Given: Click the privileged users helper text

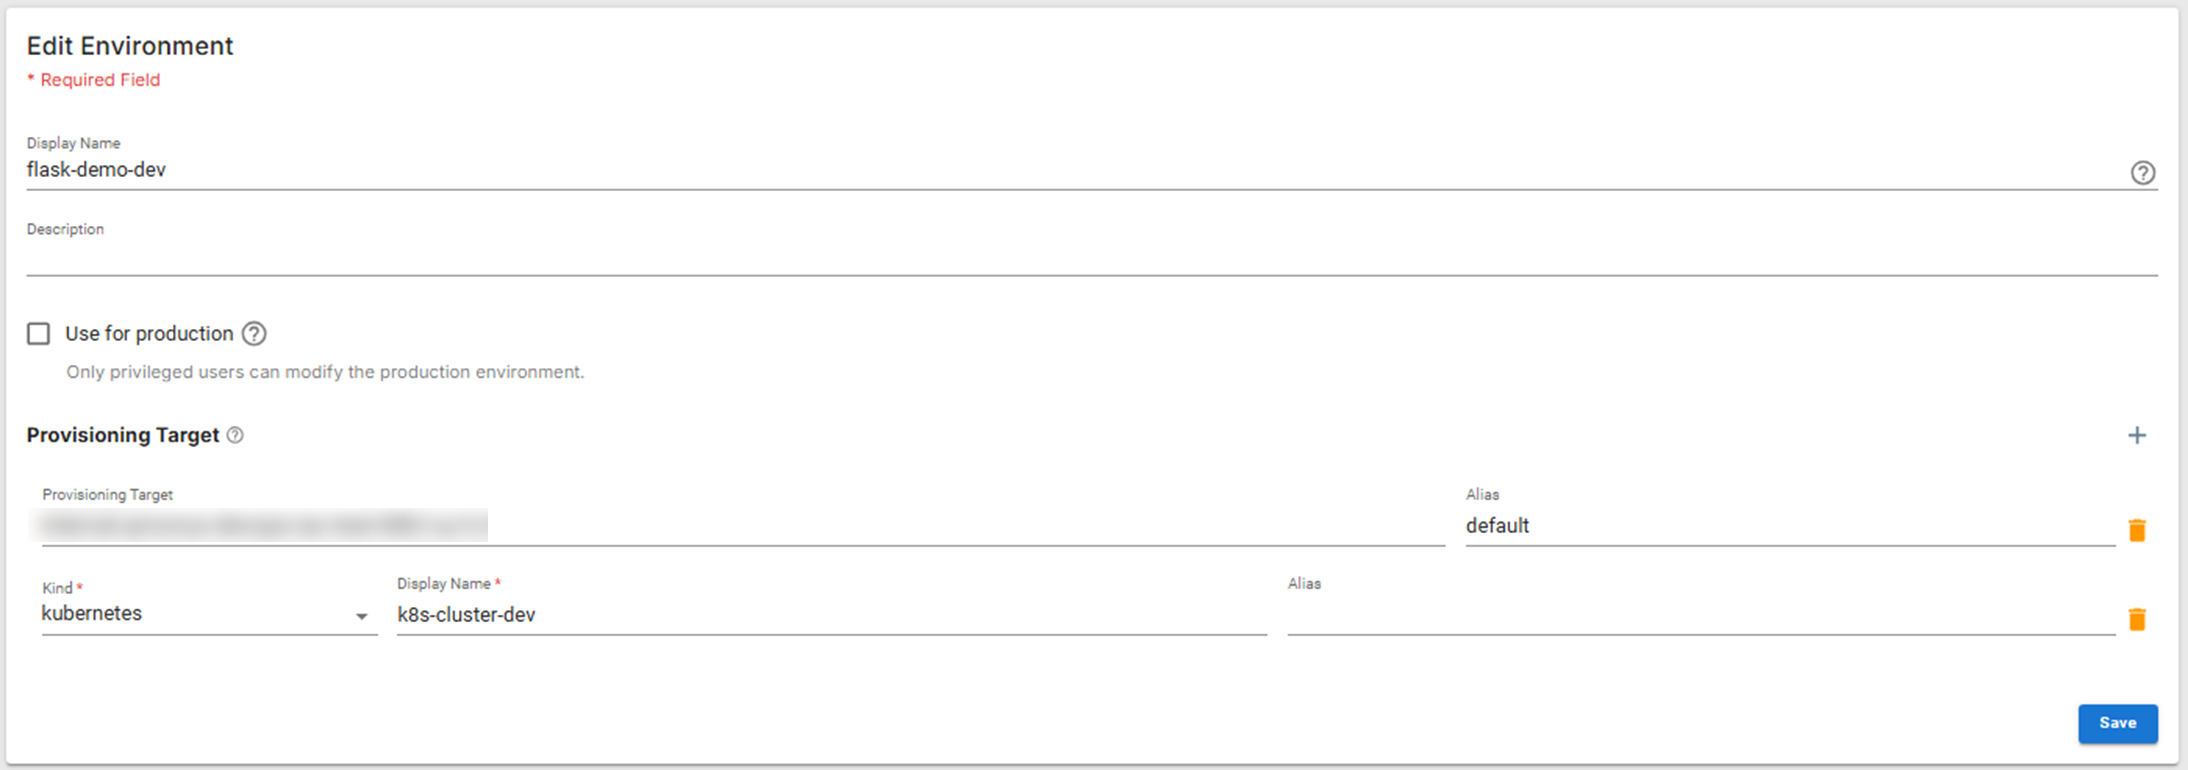Looking at the screenshot, I should (325, 372).
